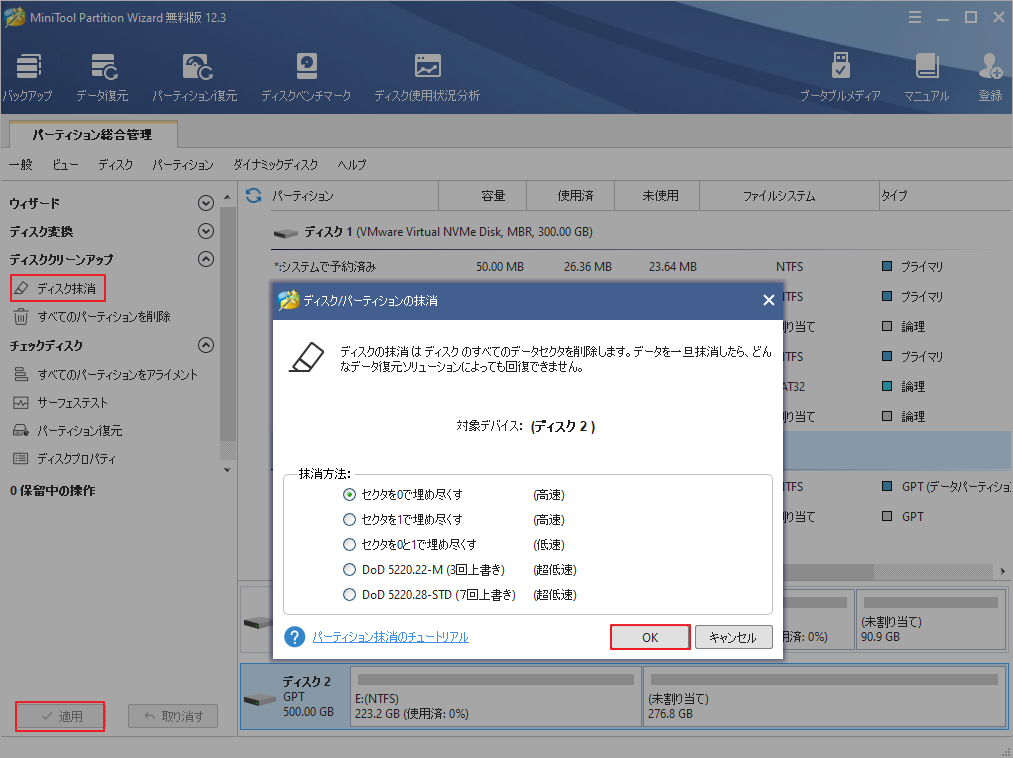
Task: Collapse the チェックディスク section
Action: click(x=205, y=345)
